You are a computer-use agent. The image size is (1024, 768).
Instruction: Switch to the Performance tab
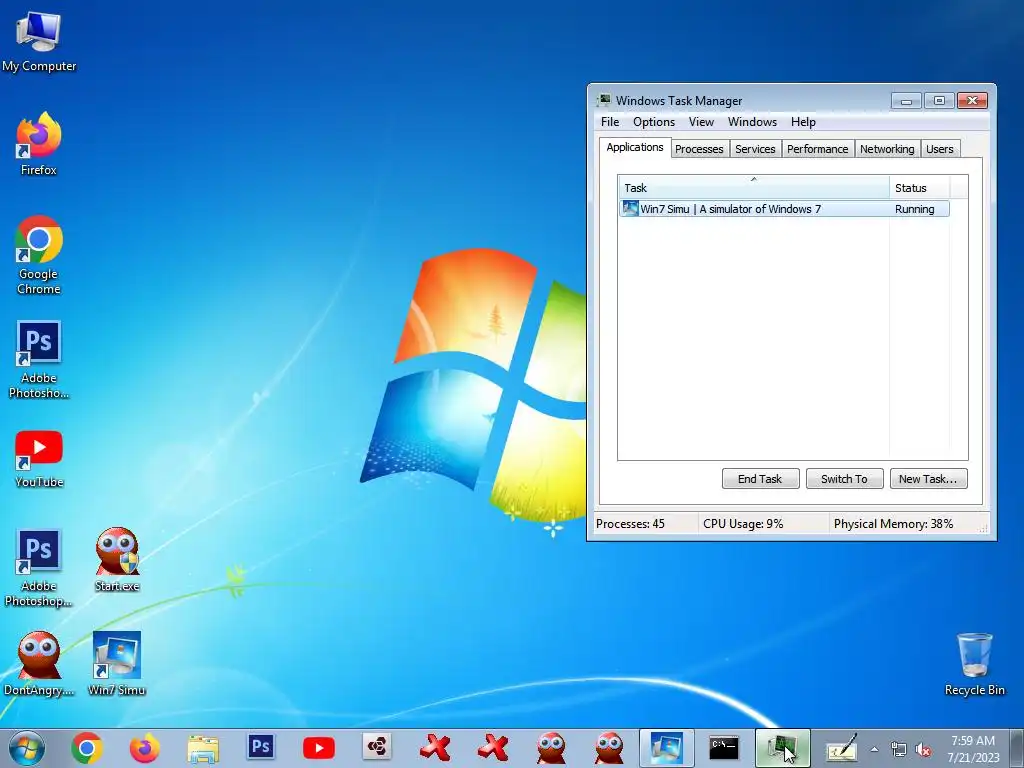(x=818, y=149)
